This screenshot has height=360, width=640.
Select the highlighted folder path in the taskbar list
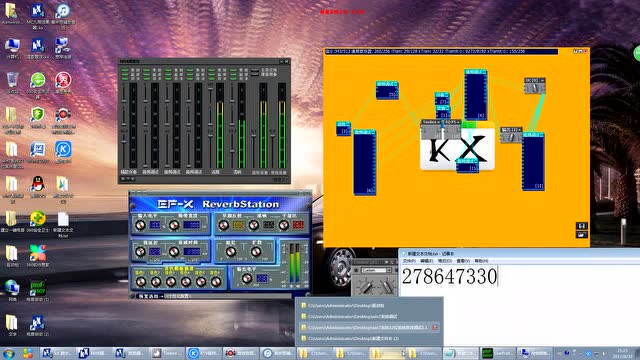coord(369,327)
